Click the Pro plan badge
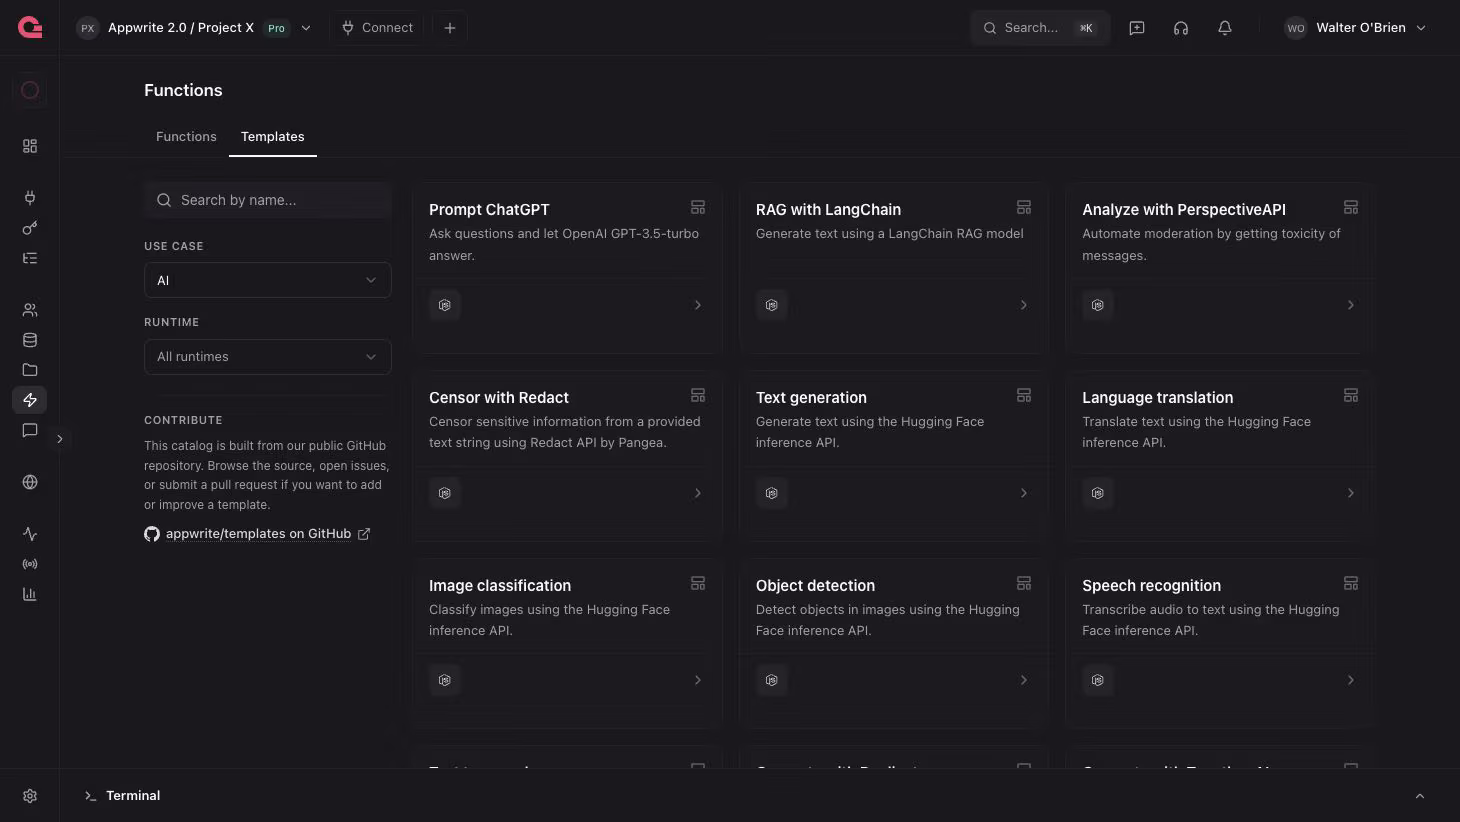 (x=277, y=28)
